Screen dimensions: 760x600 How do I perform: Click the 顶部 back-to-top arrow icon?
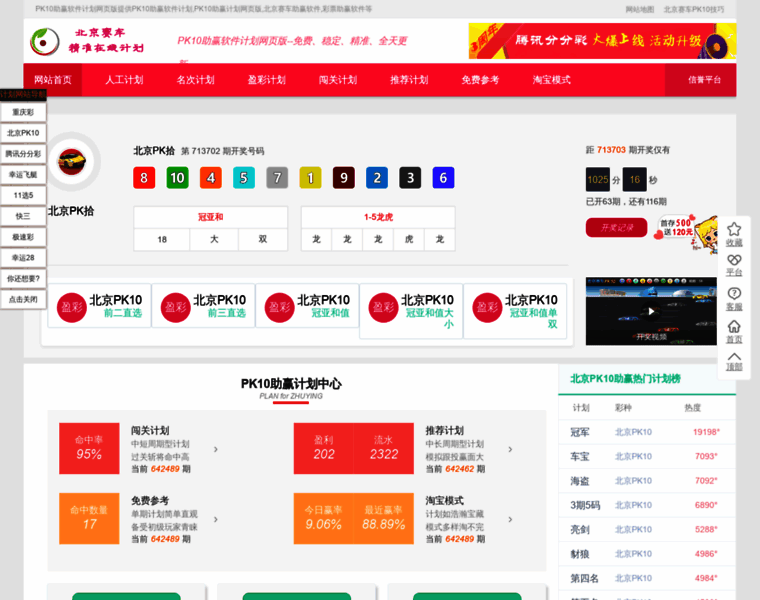tap(734, 358)
